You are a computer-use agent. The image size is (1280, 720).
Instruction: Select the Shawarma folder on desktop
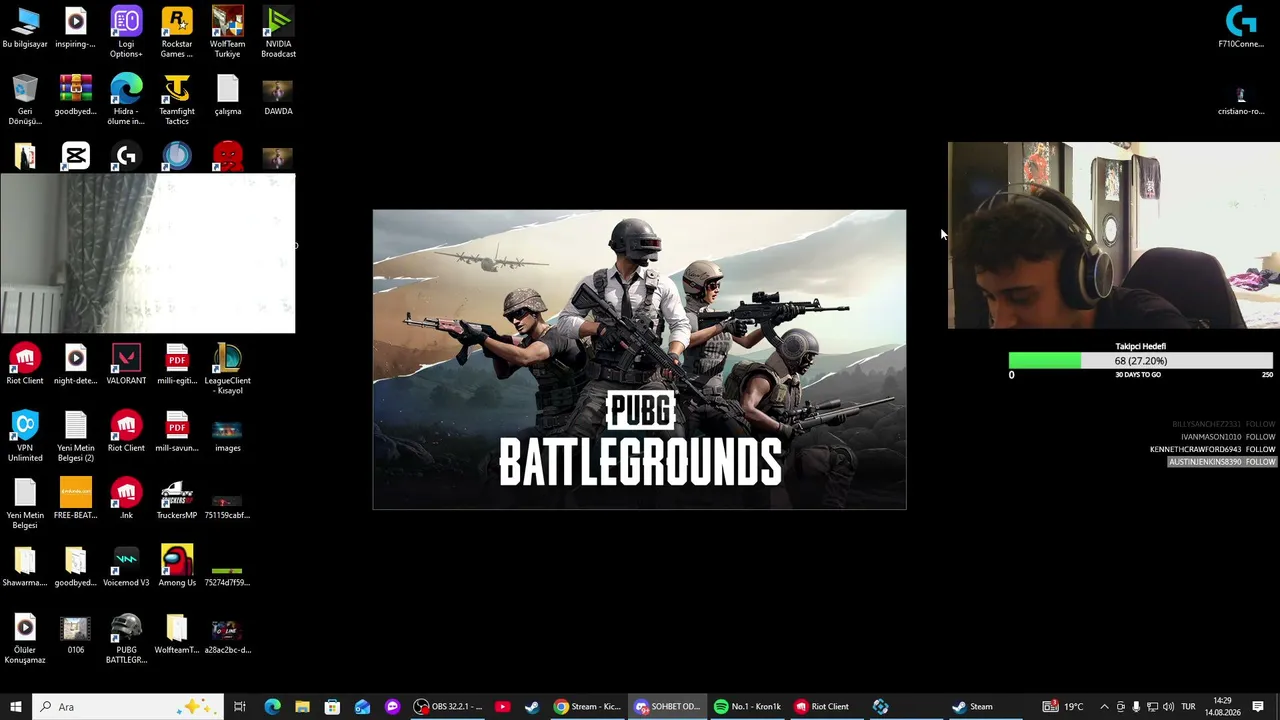pyautogui.click(x=25, y=567)
